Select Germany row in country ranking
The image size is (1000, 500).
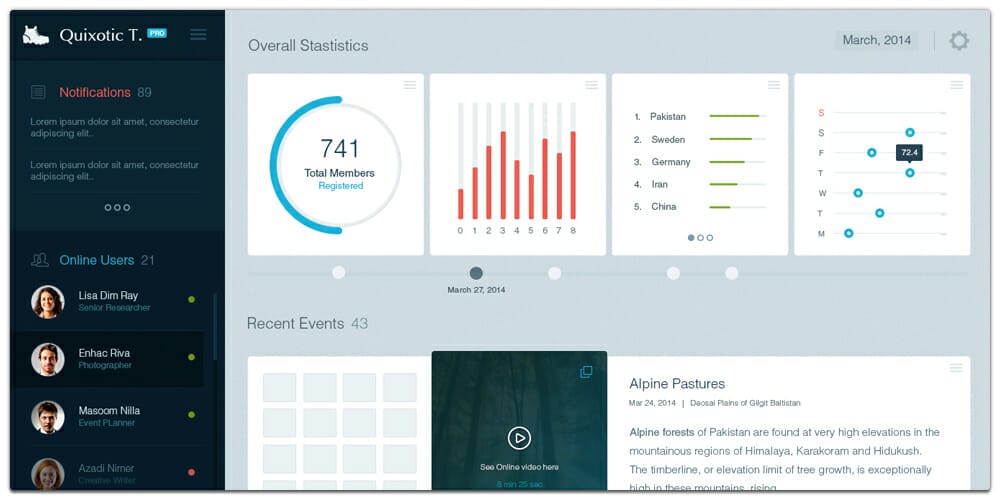(700, 162)
